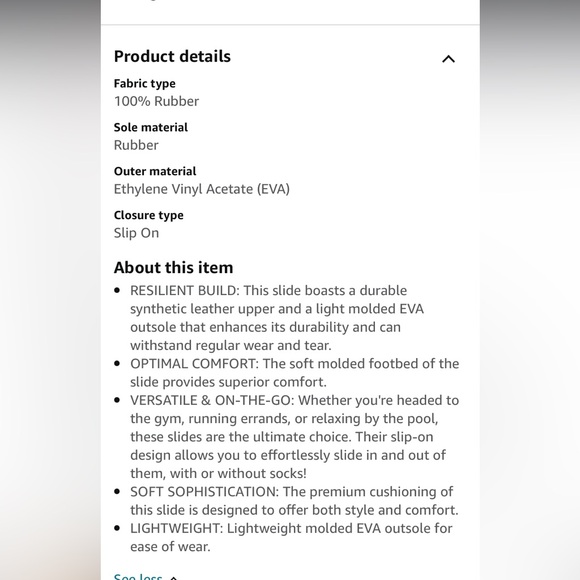580x580 pixels.
Task: Click the bullet dot before RESILIENT BUILD
Action: (117, 290)
